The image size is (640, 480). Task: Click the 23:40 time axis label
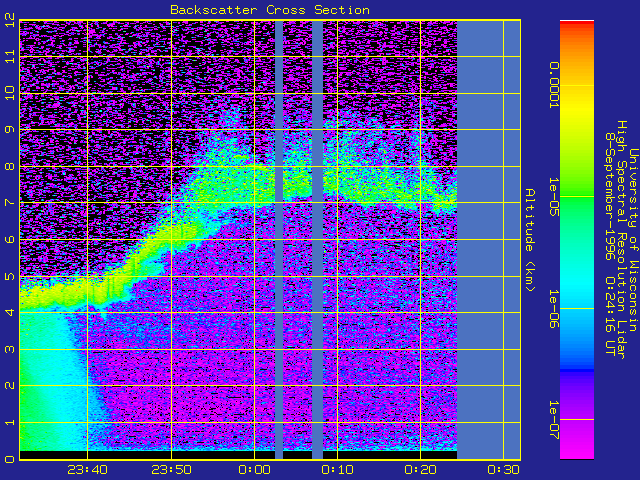point(87,470)
